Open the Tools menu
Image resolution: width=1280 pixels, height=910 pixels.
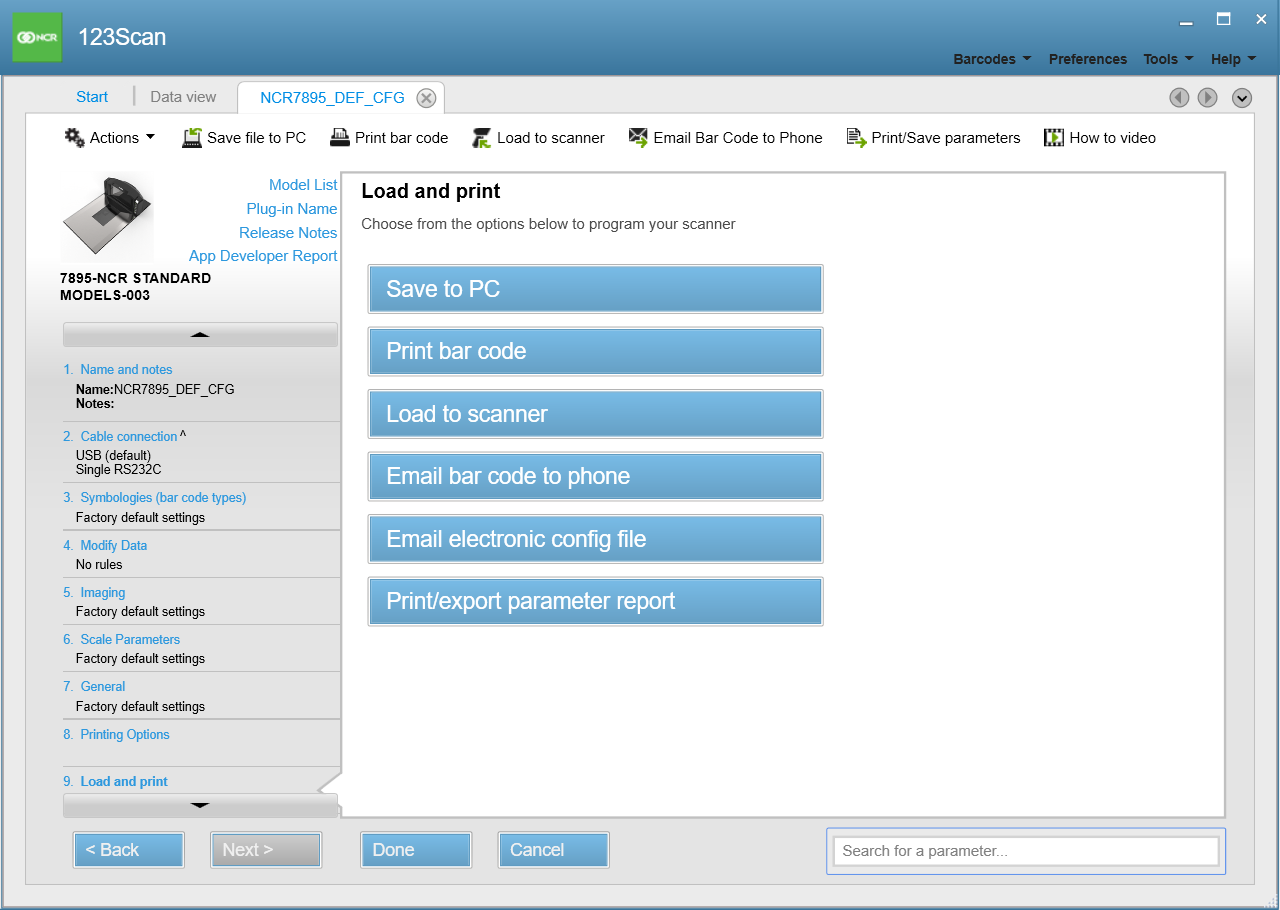pyautogui.click(x=1168, y=59)
